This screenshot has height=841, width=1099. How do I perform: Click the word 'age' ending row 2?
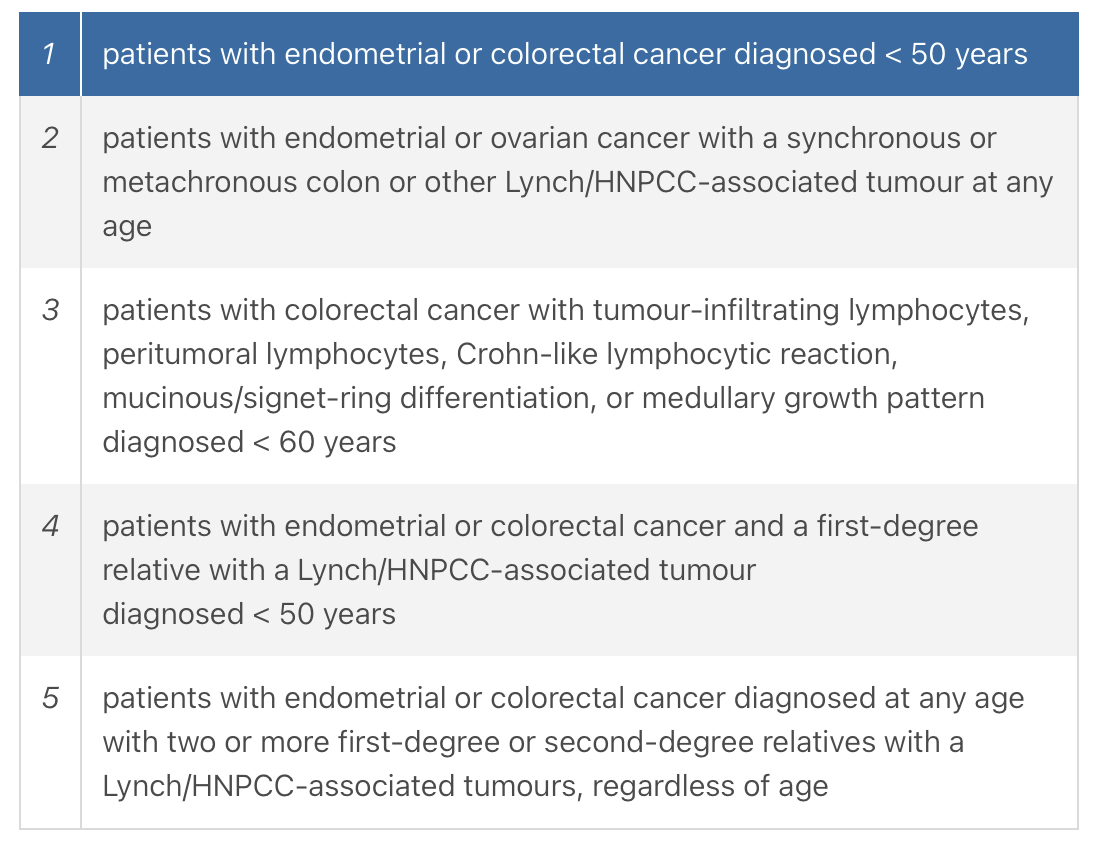[127, 228]
